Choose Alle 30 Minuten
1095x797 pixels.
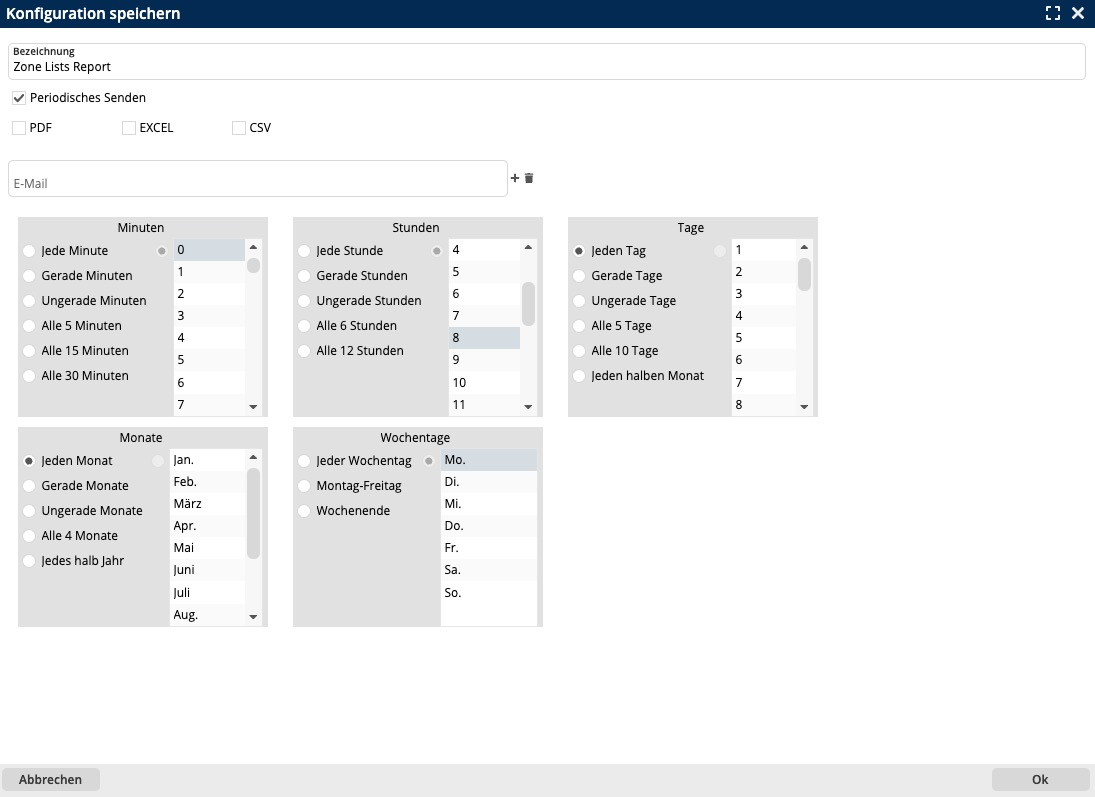coord(29,376)
